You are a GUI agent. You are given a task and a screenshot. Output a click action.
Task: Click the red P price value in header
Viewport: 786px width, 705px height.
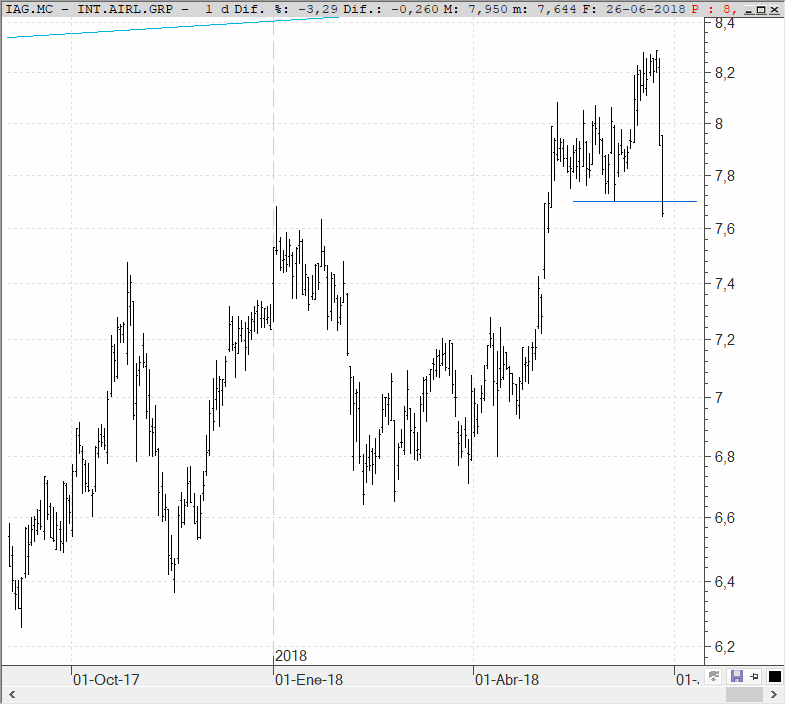[x=715, y=9]
